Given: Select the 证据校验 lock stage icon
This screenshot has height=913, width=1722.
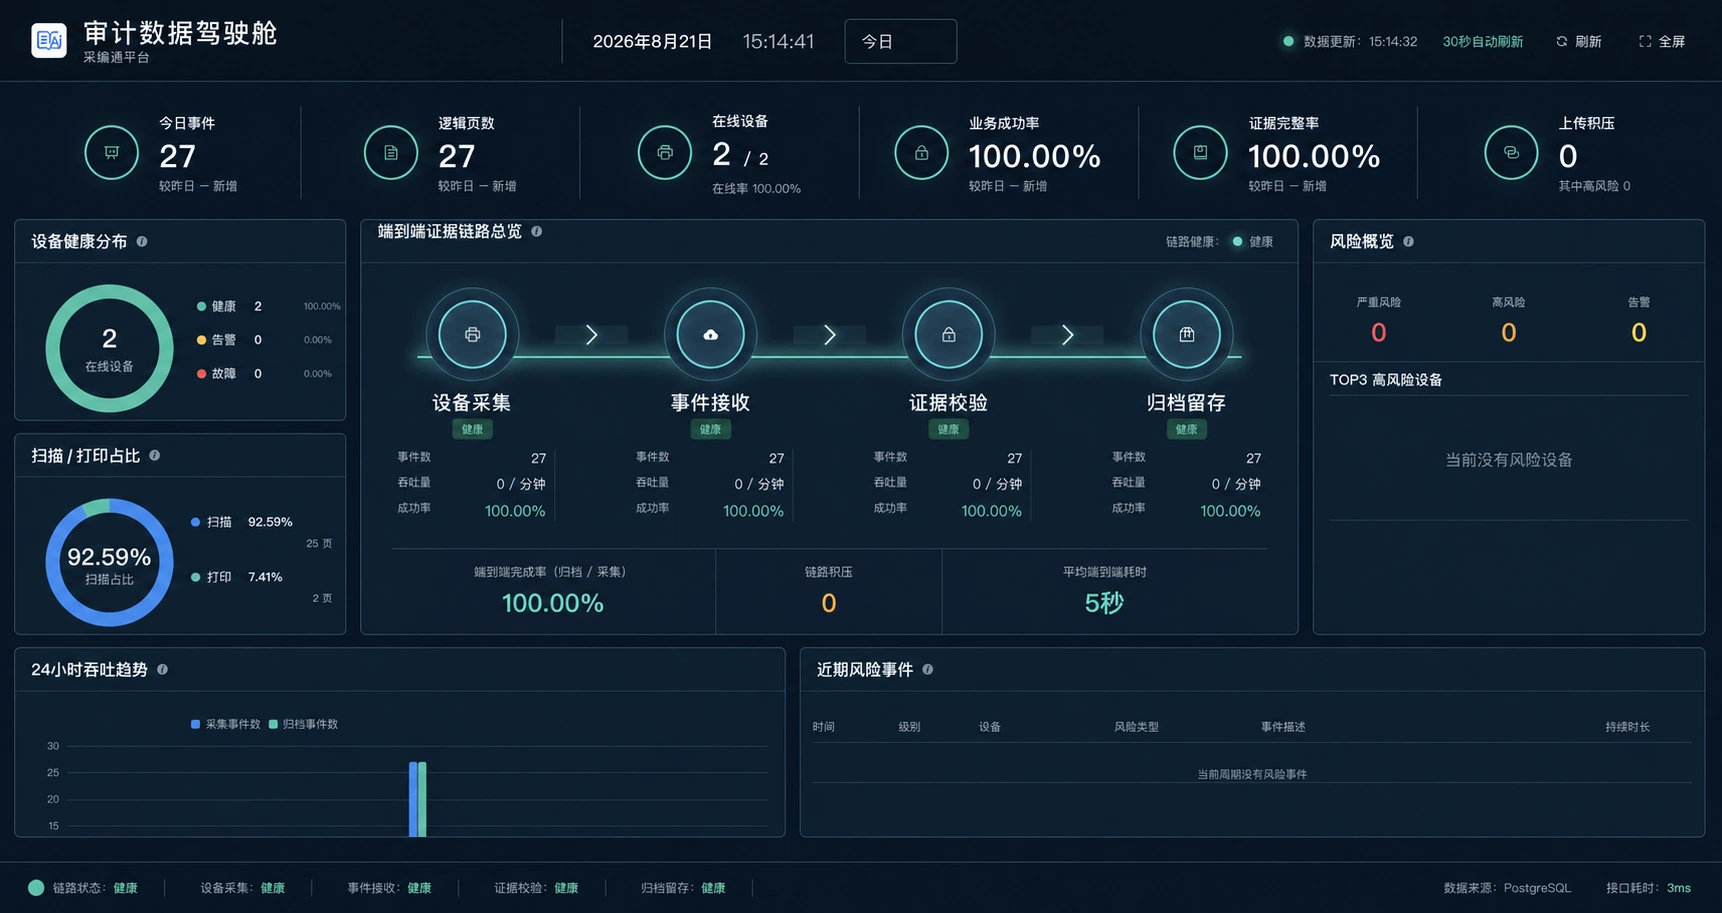Looking at the screenshot, I should (x=948, y=334).
